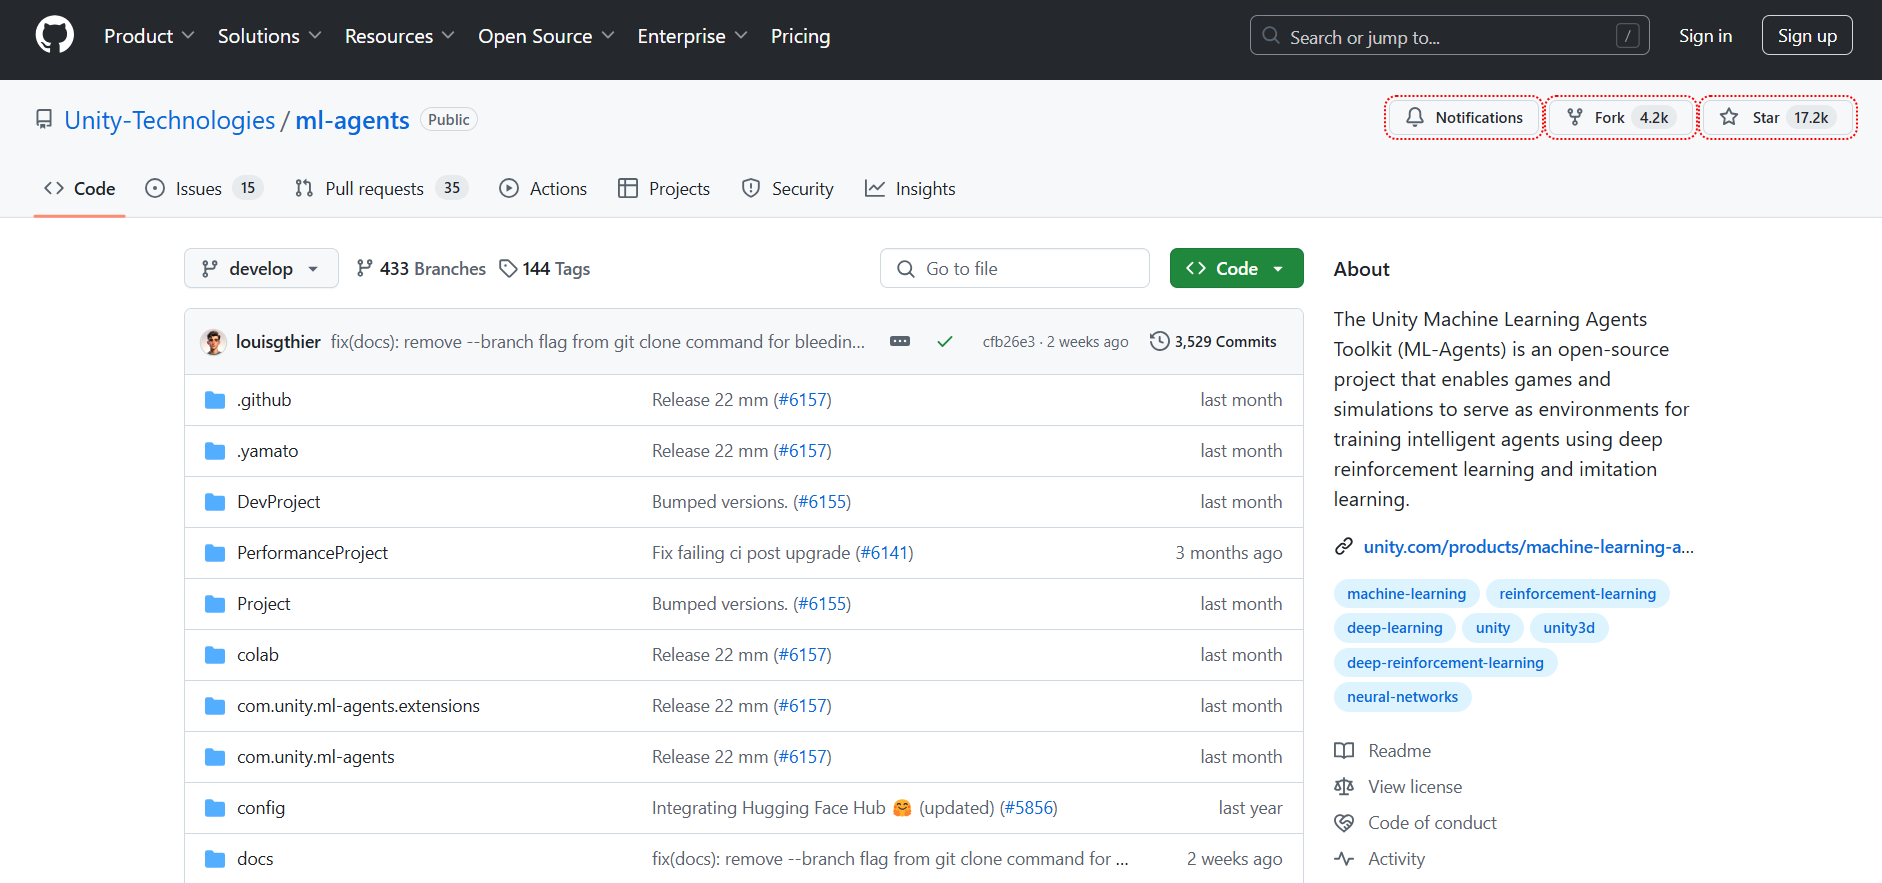The image size is (1882, 883).
Task: Expand the Resources menu
Action: 400,36
